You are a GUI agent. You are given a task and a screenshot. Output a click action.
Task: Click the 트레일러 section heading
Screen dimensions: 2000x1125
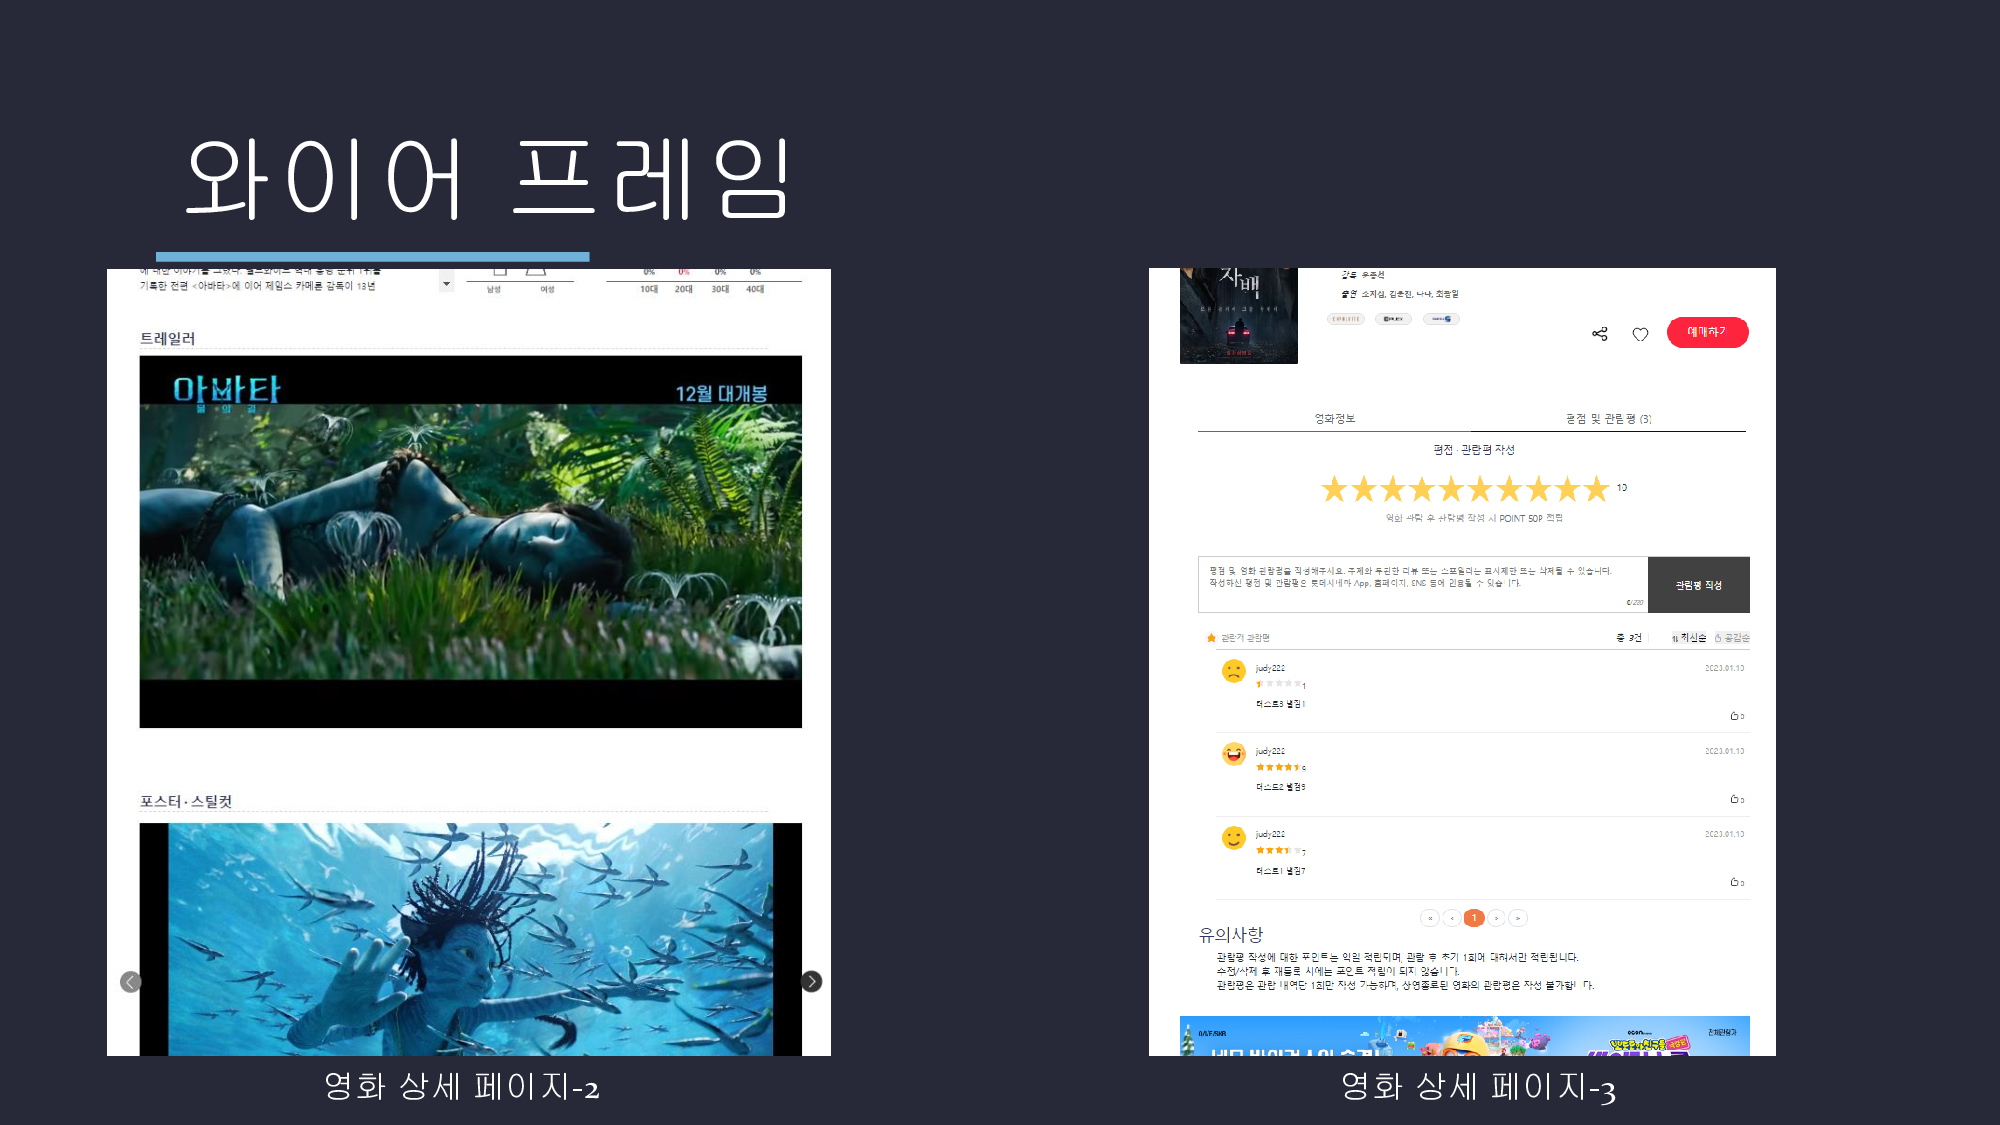point(168,339)
